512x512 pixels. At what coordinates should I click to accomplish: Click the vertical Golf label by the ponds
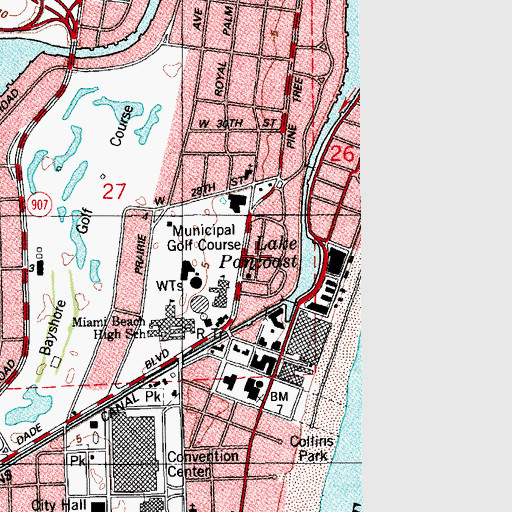pos(83,220)
